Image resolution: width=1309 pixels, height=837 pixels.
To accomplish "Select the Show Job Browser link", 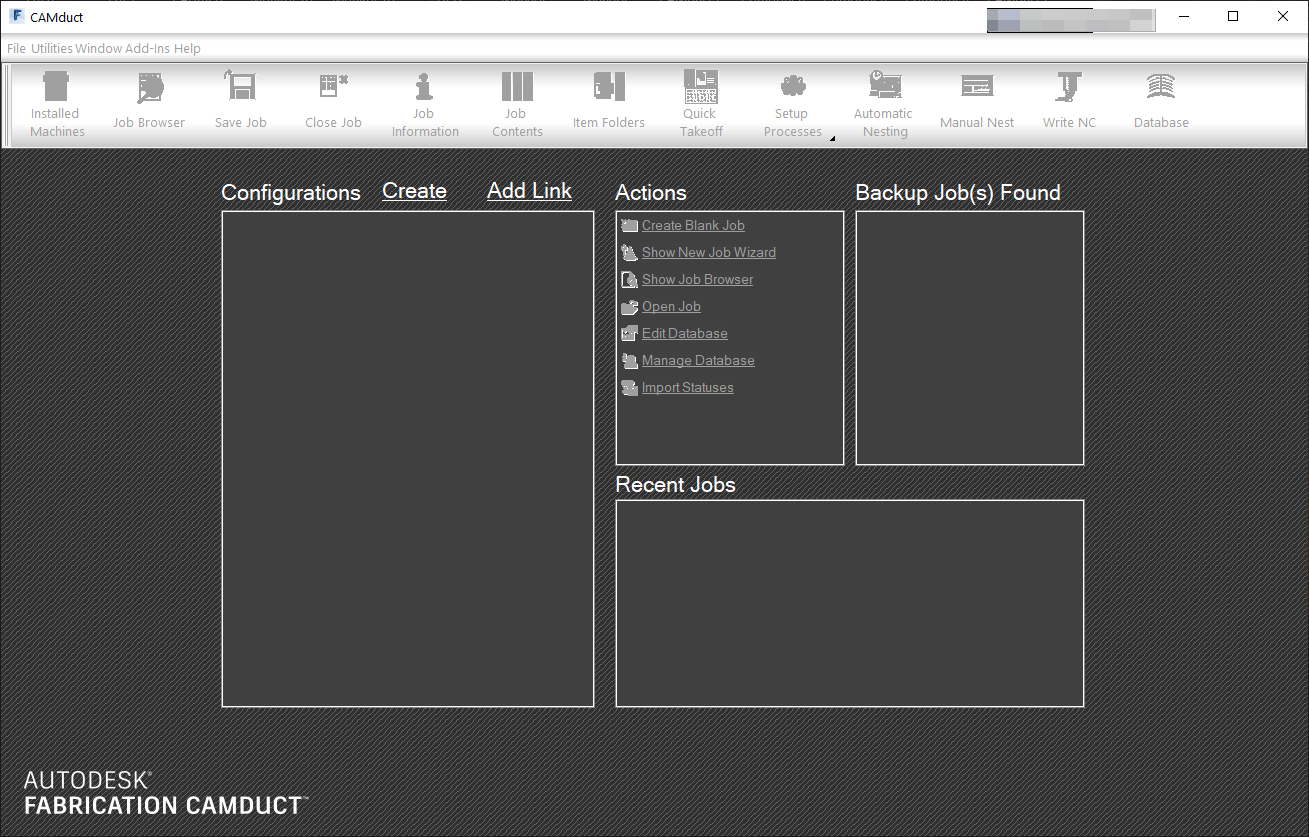I will [698, 280].
